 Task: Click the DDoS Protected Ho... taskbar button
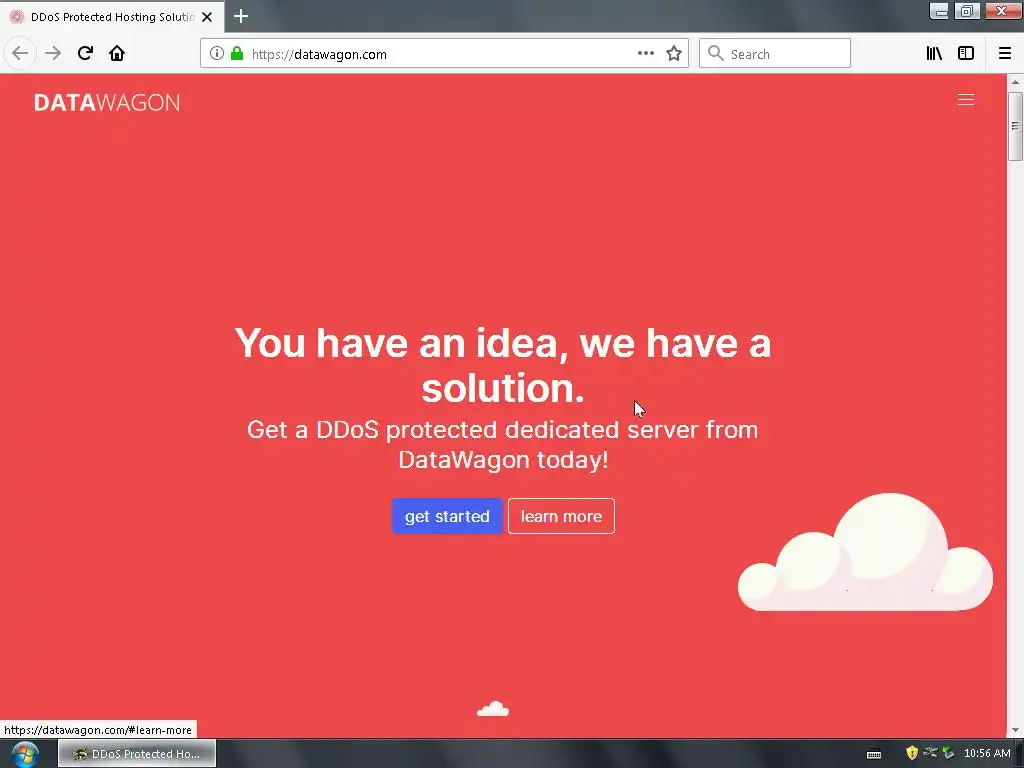pyautogui.click(x=136, y=754)
